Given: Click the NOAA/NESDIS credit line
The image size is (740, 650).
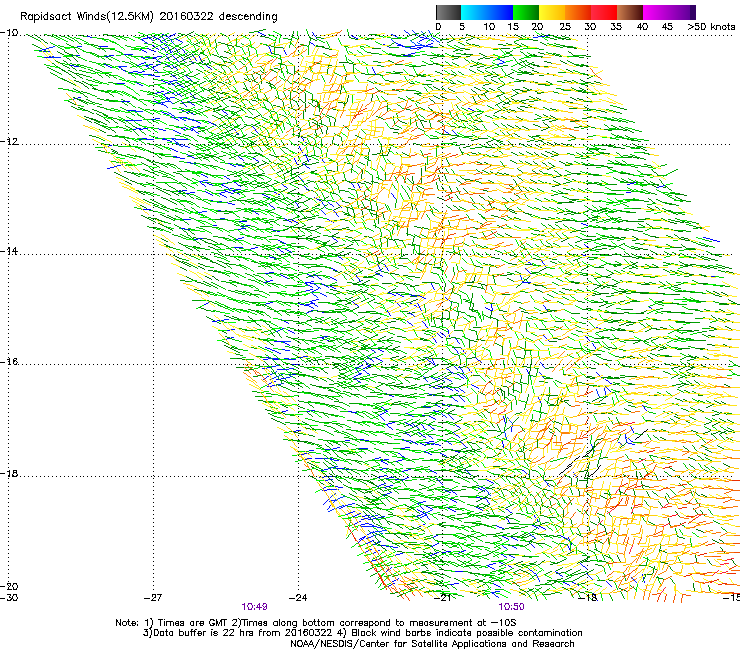Looking at the screenshot, I should click(432, 644).
